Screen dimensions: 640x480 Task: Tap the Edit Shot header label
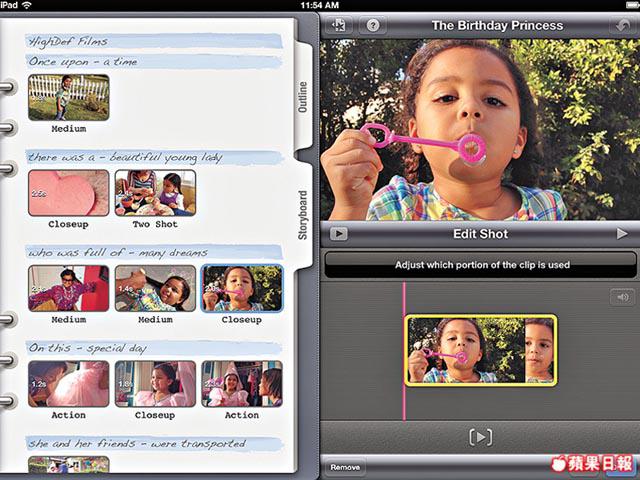[480, 234]
